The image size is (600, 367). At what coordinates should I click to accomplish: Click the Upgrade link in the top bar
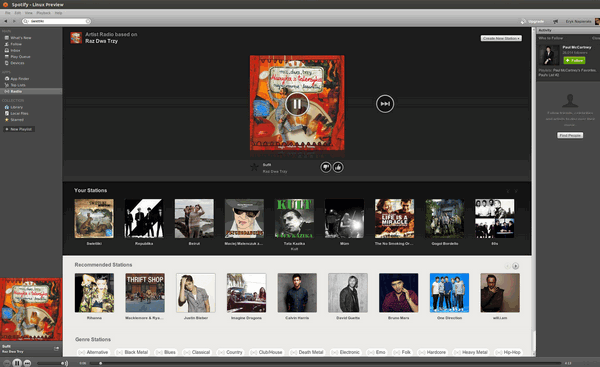(x=532, y=21)
